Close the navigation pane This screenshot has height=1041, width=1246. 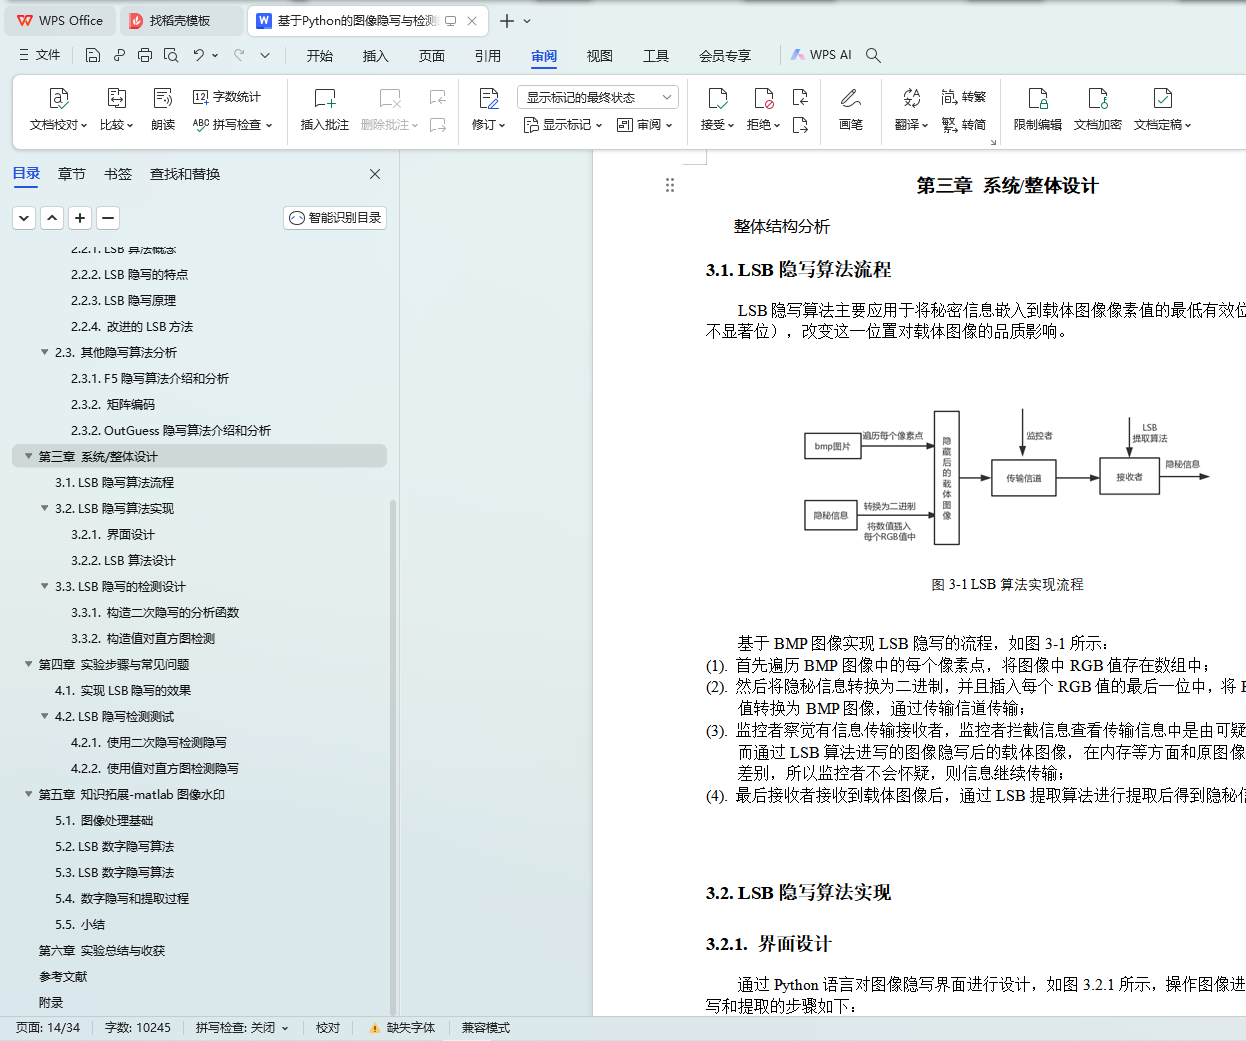(x=375, y=174)
